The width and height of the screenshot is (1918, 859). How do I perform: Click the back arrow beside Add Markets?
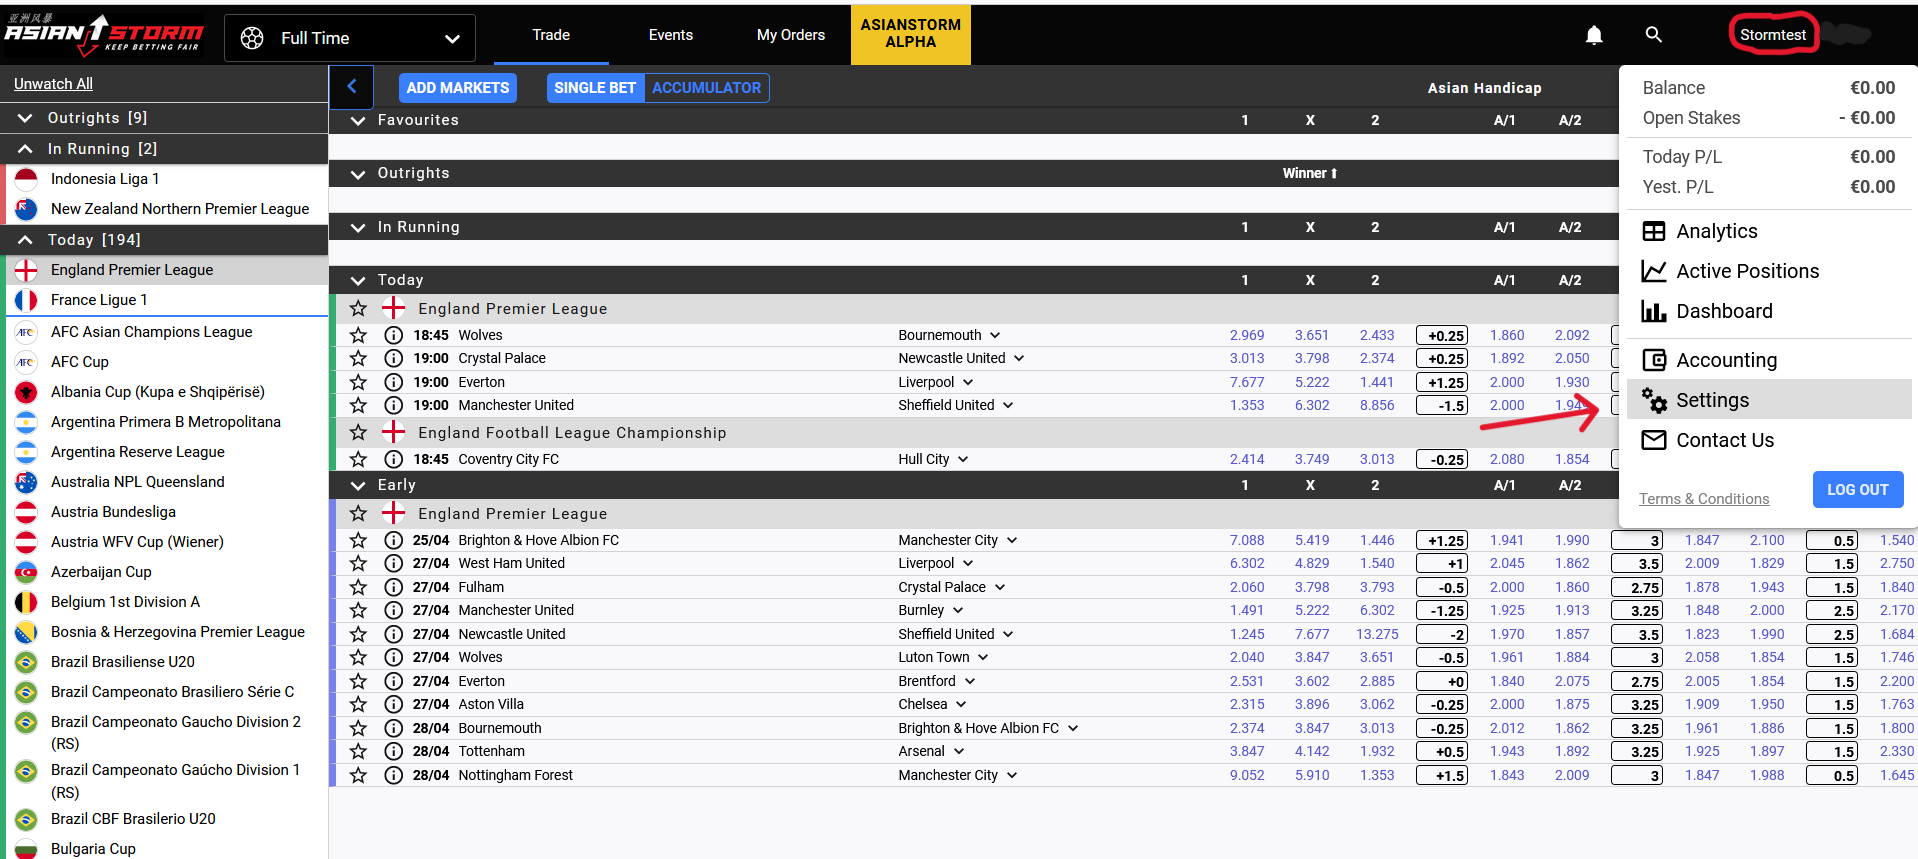(352, 87)
